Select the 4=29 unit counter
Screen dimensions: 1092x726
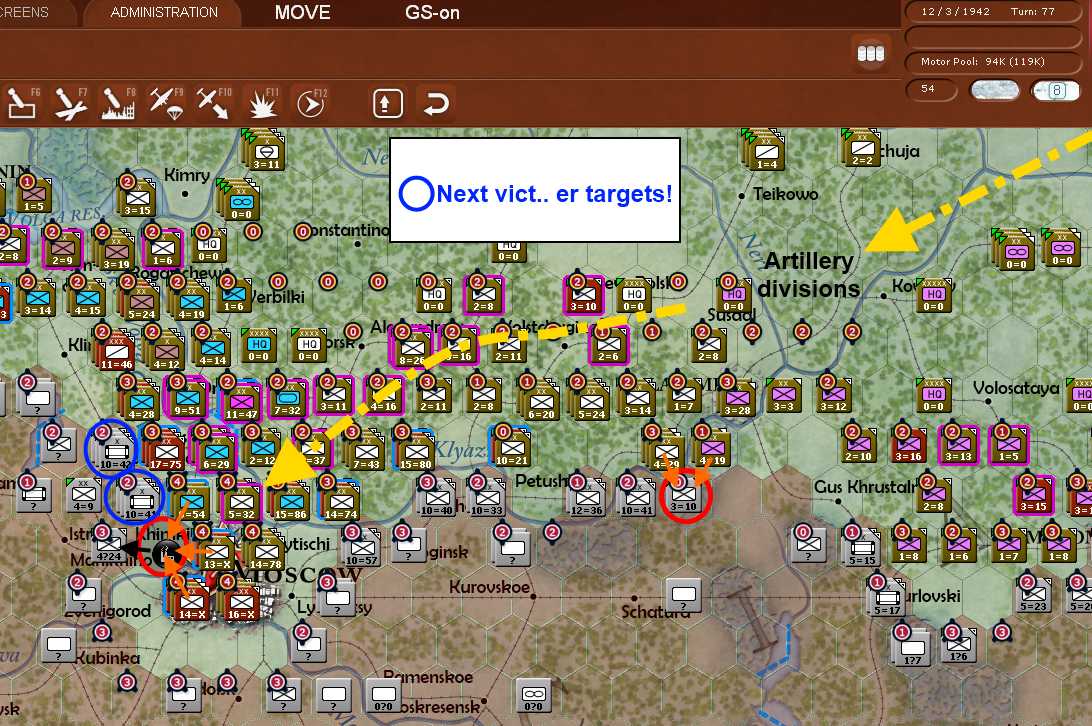(665, 451)
